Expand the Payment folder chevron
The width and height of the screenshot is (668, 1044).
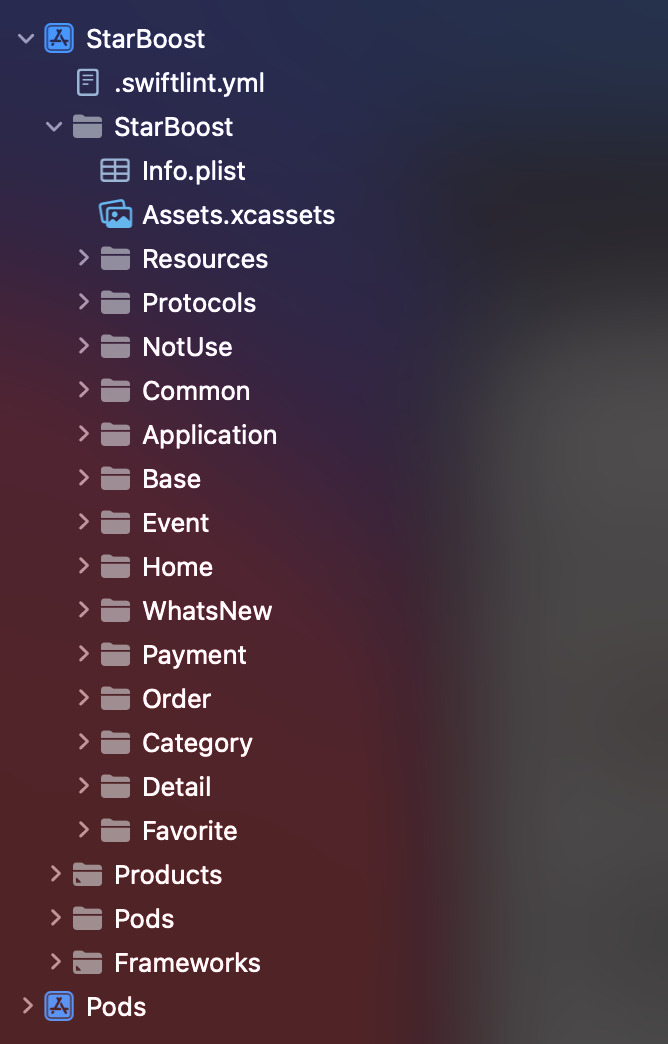84,655
